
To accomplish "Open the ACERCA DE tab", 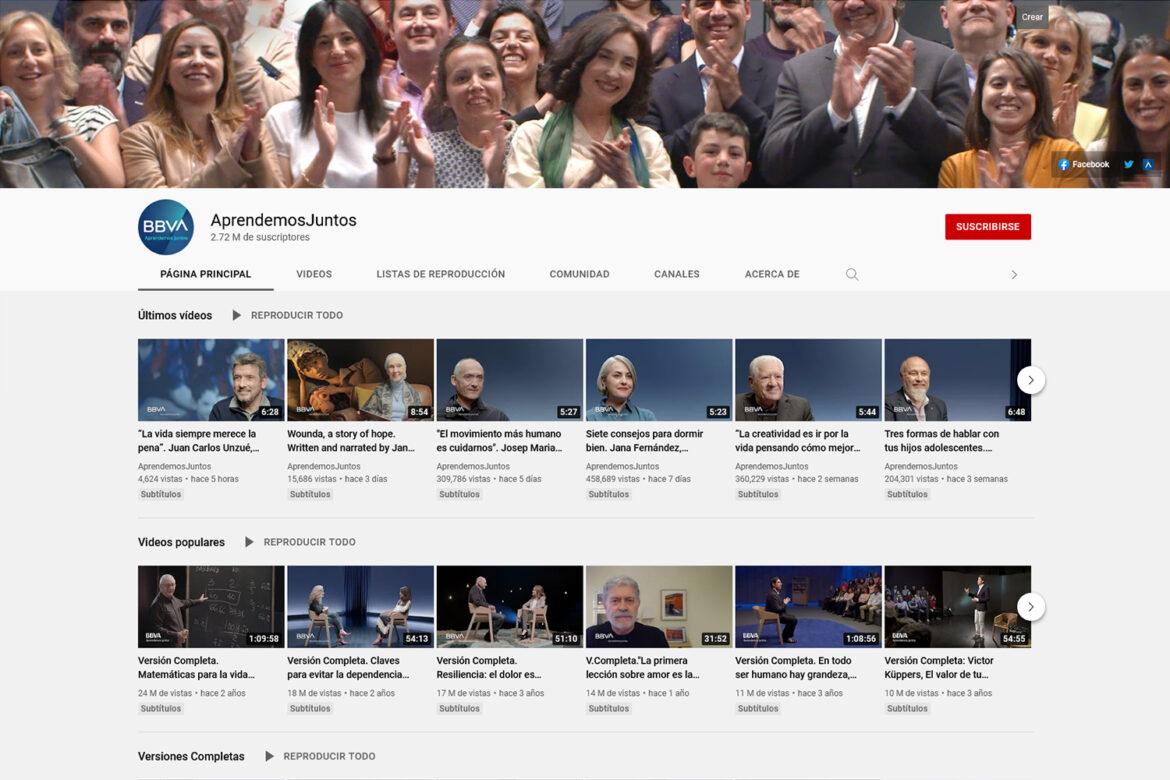I will point(771,274).
